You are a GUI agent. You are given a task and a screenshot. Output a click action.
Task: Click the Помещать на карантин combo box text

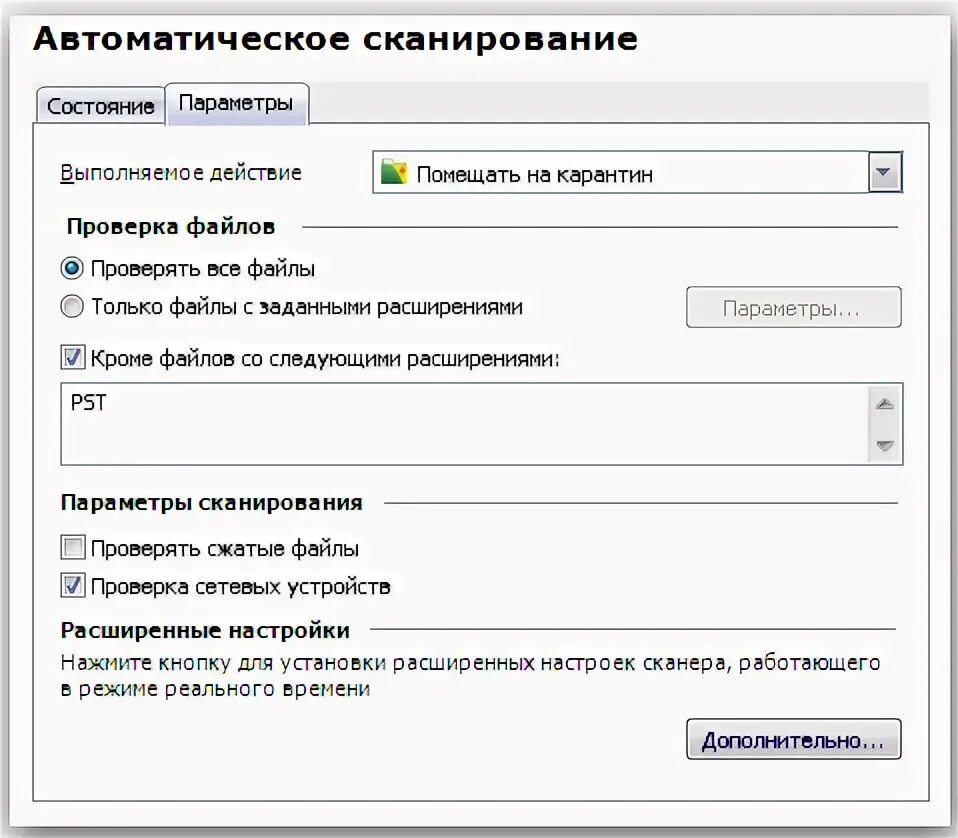pos(535,175)
